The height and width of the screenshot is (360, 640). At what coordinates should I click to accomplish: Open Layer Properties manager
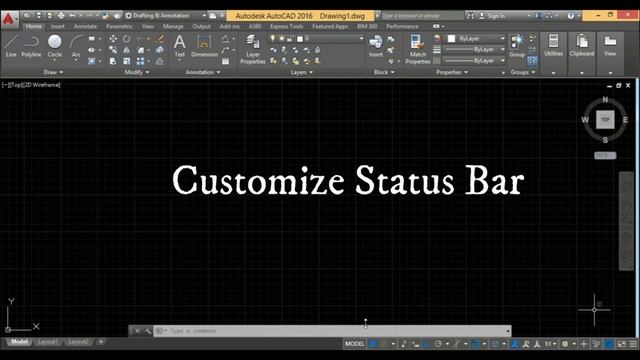coord(253,49)
